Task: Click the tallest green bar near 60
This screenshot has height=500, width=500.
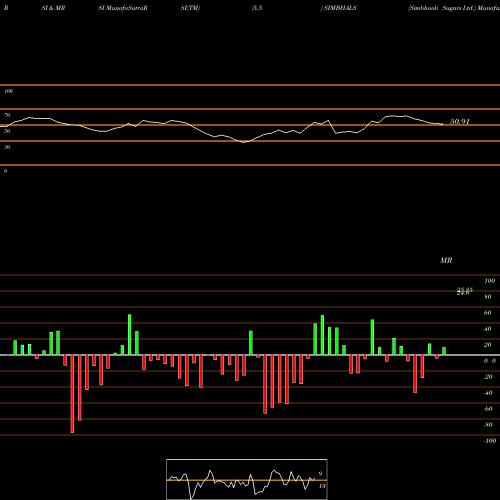Action: click(130, 334)
